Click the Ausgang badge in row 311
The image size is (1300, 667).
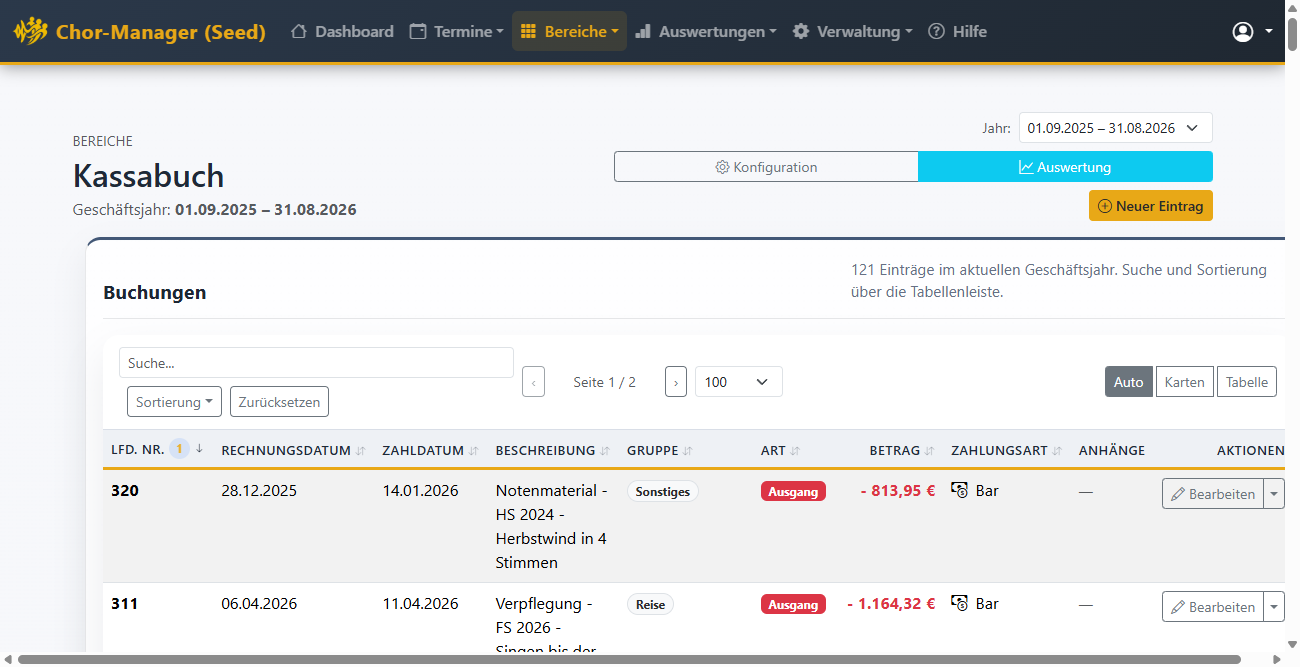tap(793, 605)
